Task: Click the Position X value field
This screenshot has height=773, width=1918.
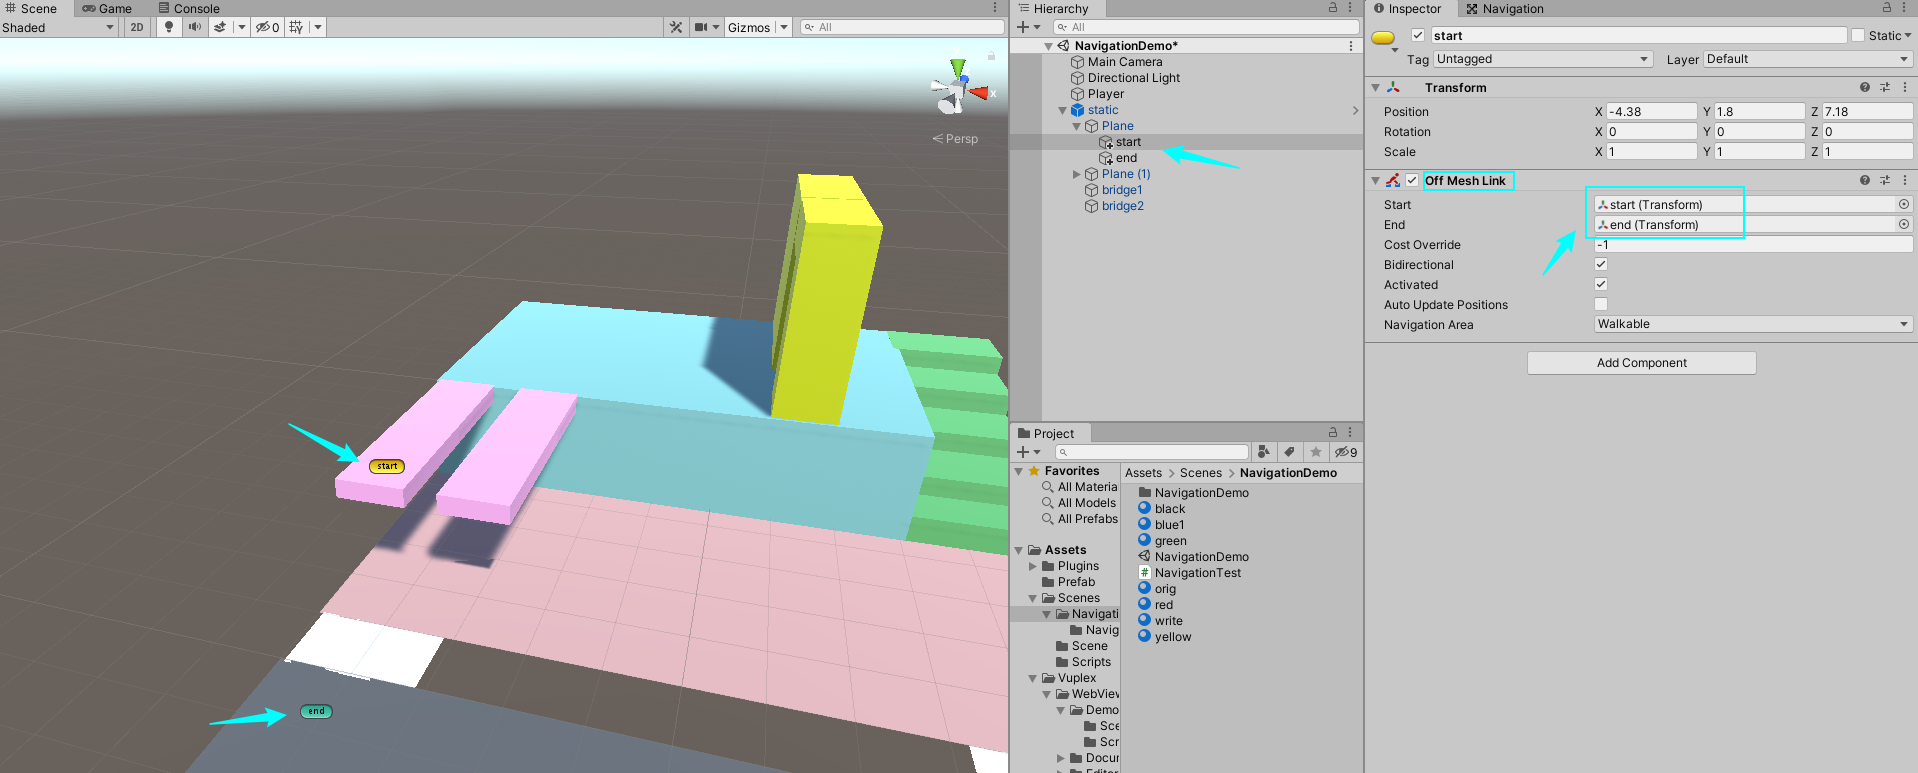Action: coord(1651,111)
